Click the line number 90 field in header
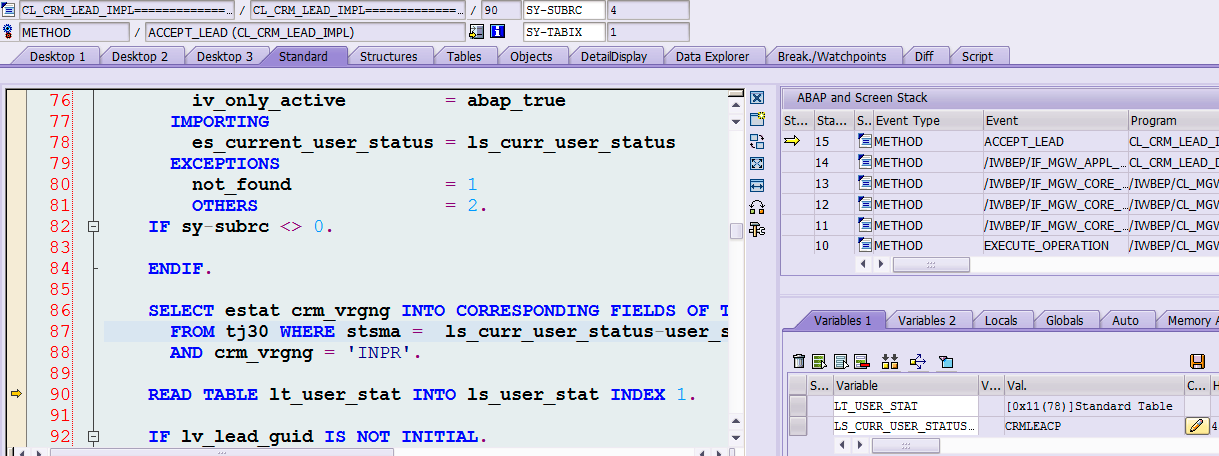This screenshot has width=1219, height=456. 499,10
